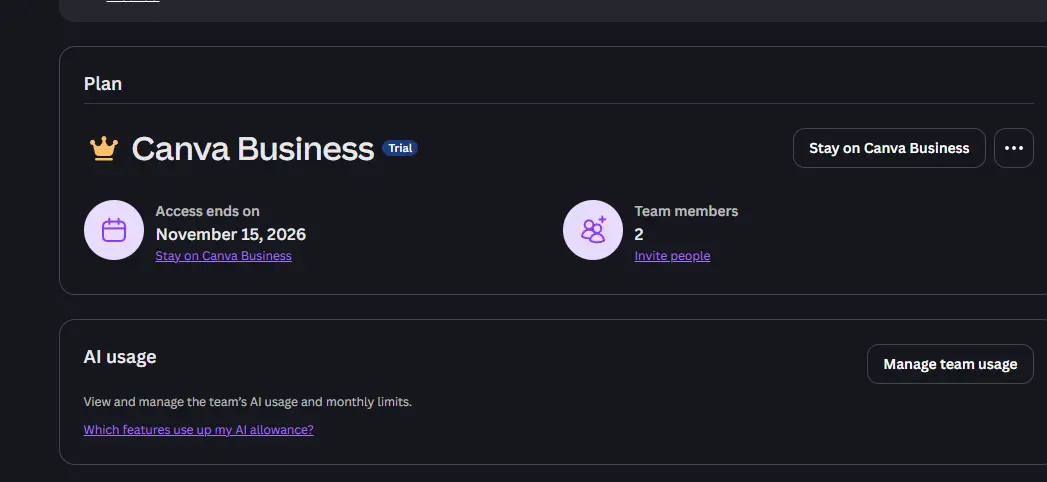The width and height of the screenshot is (1047, 482).
Task: Open the Invite people link
Action: (672, 256)
